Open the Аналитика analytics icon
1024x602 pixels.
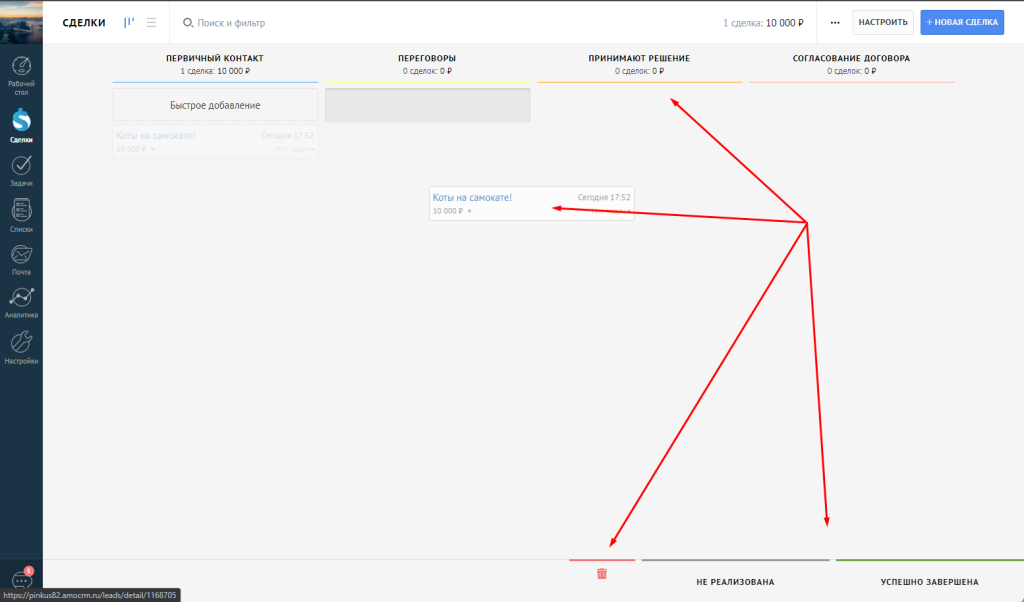(21, 298)
